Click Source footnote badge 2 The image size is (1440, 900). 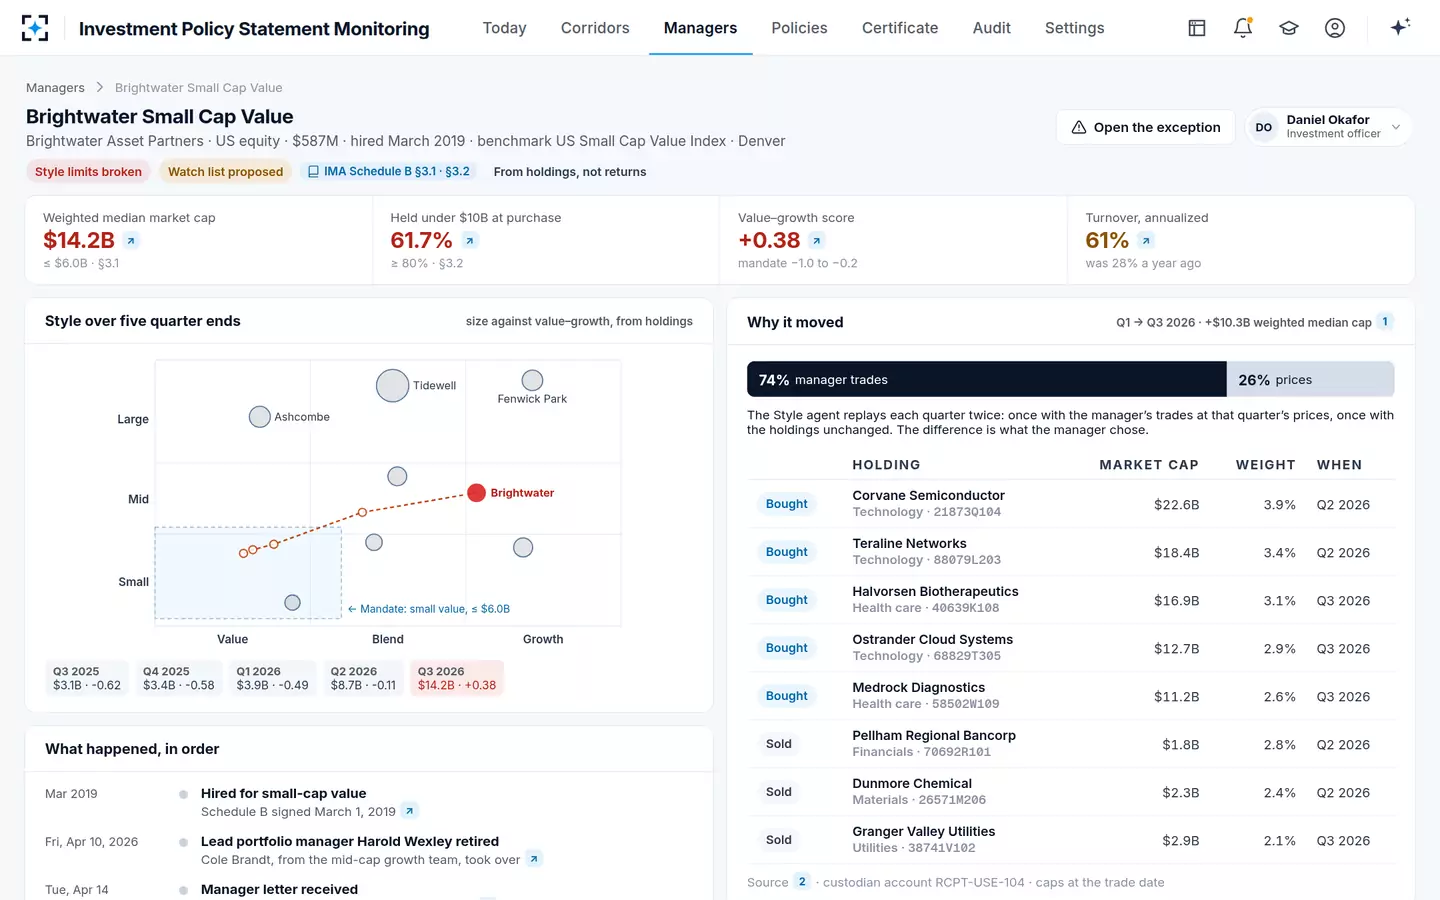point(802,882)
